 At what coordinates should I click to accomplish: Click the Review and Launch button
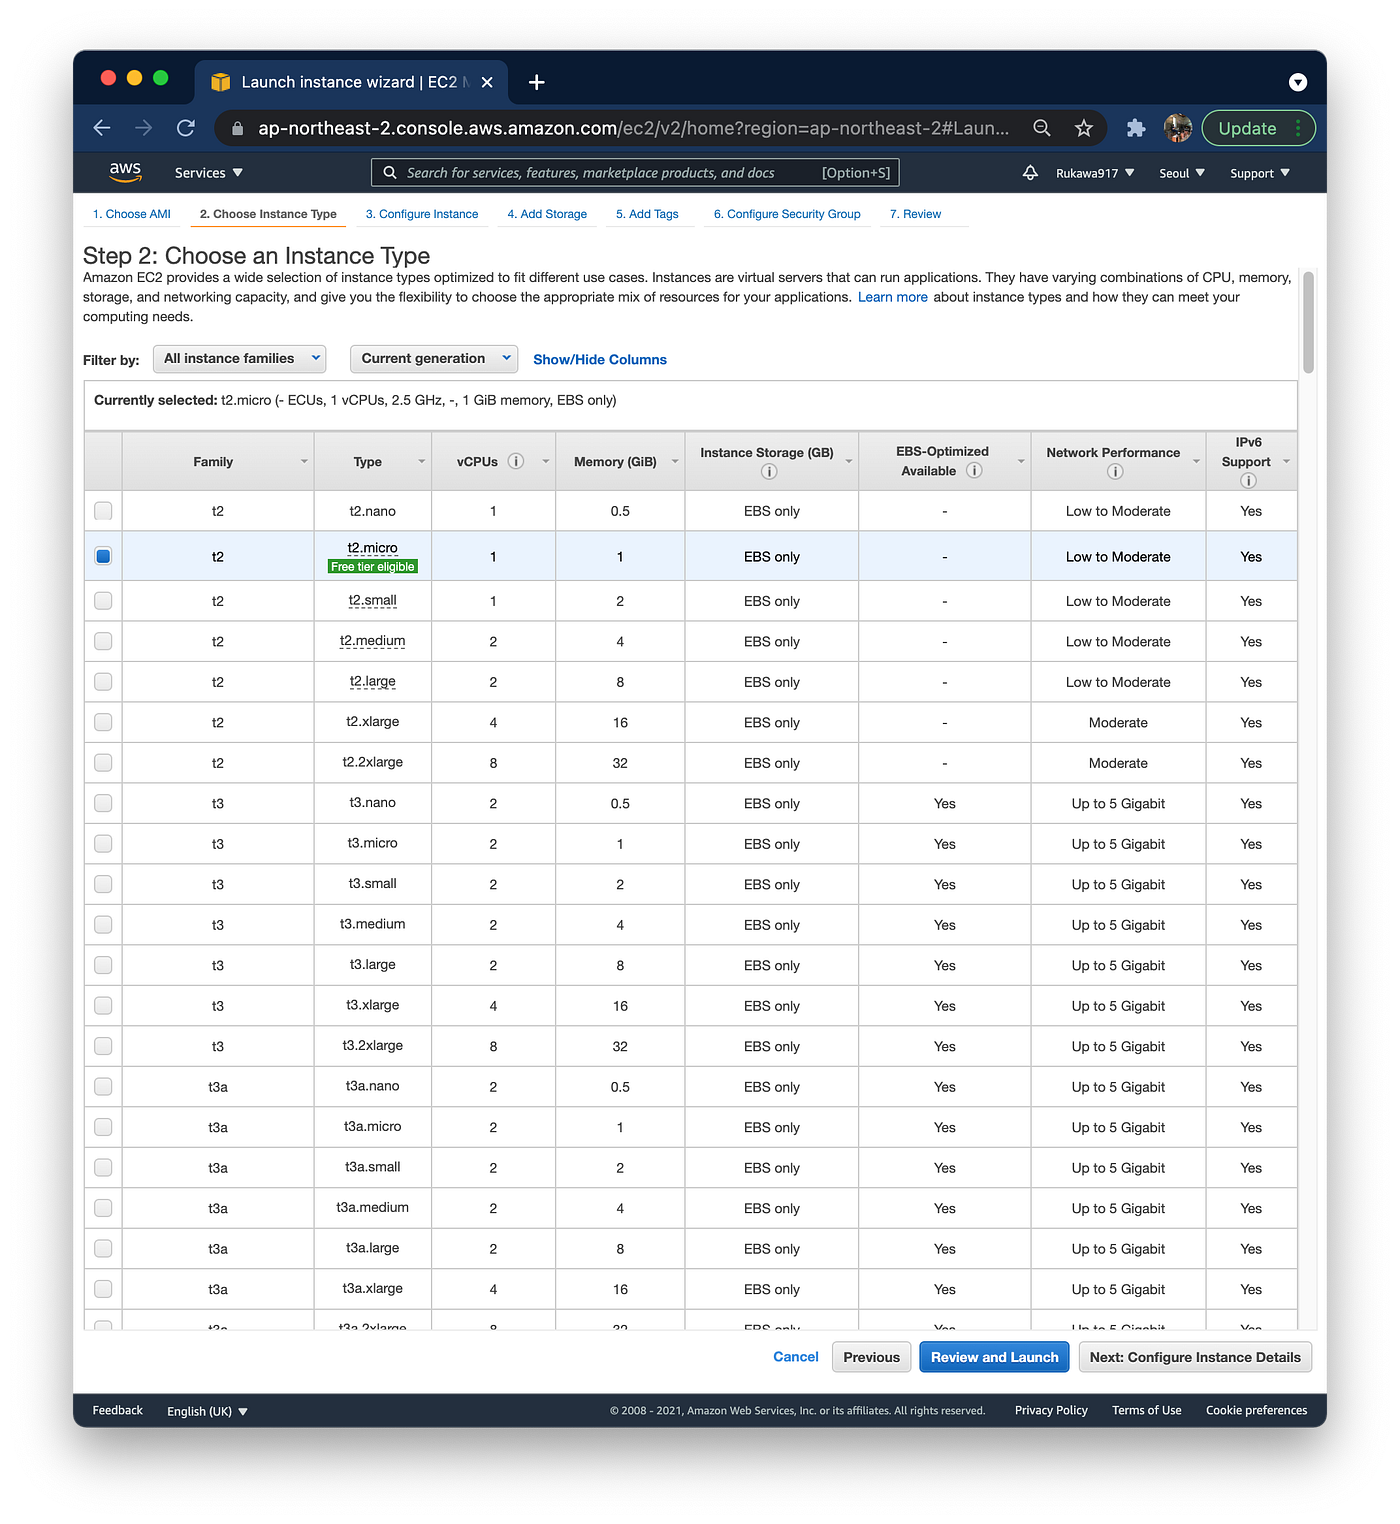[x=995, y=1357]
